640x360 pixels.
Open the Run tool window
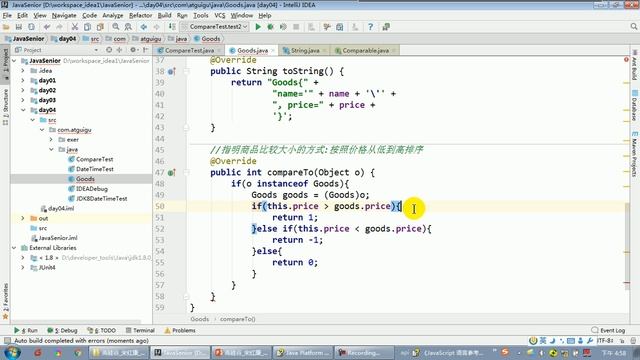click(x=26, y=330)
